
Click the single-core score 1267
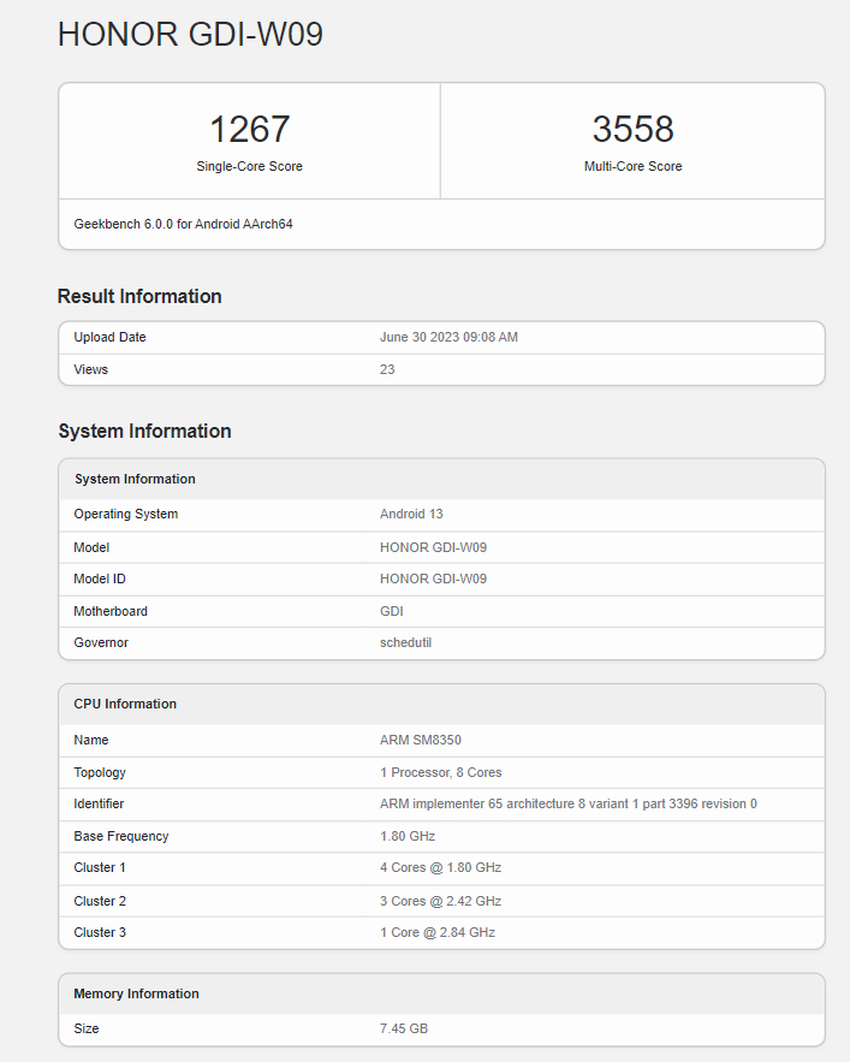249,129
